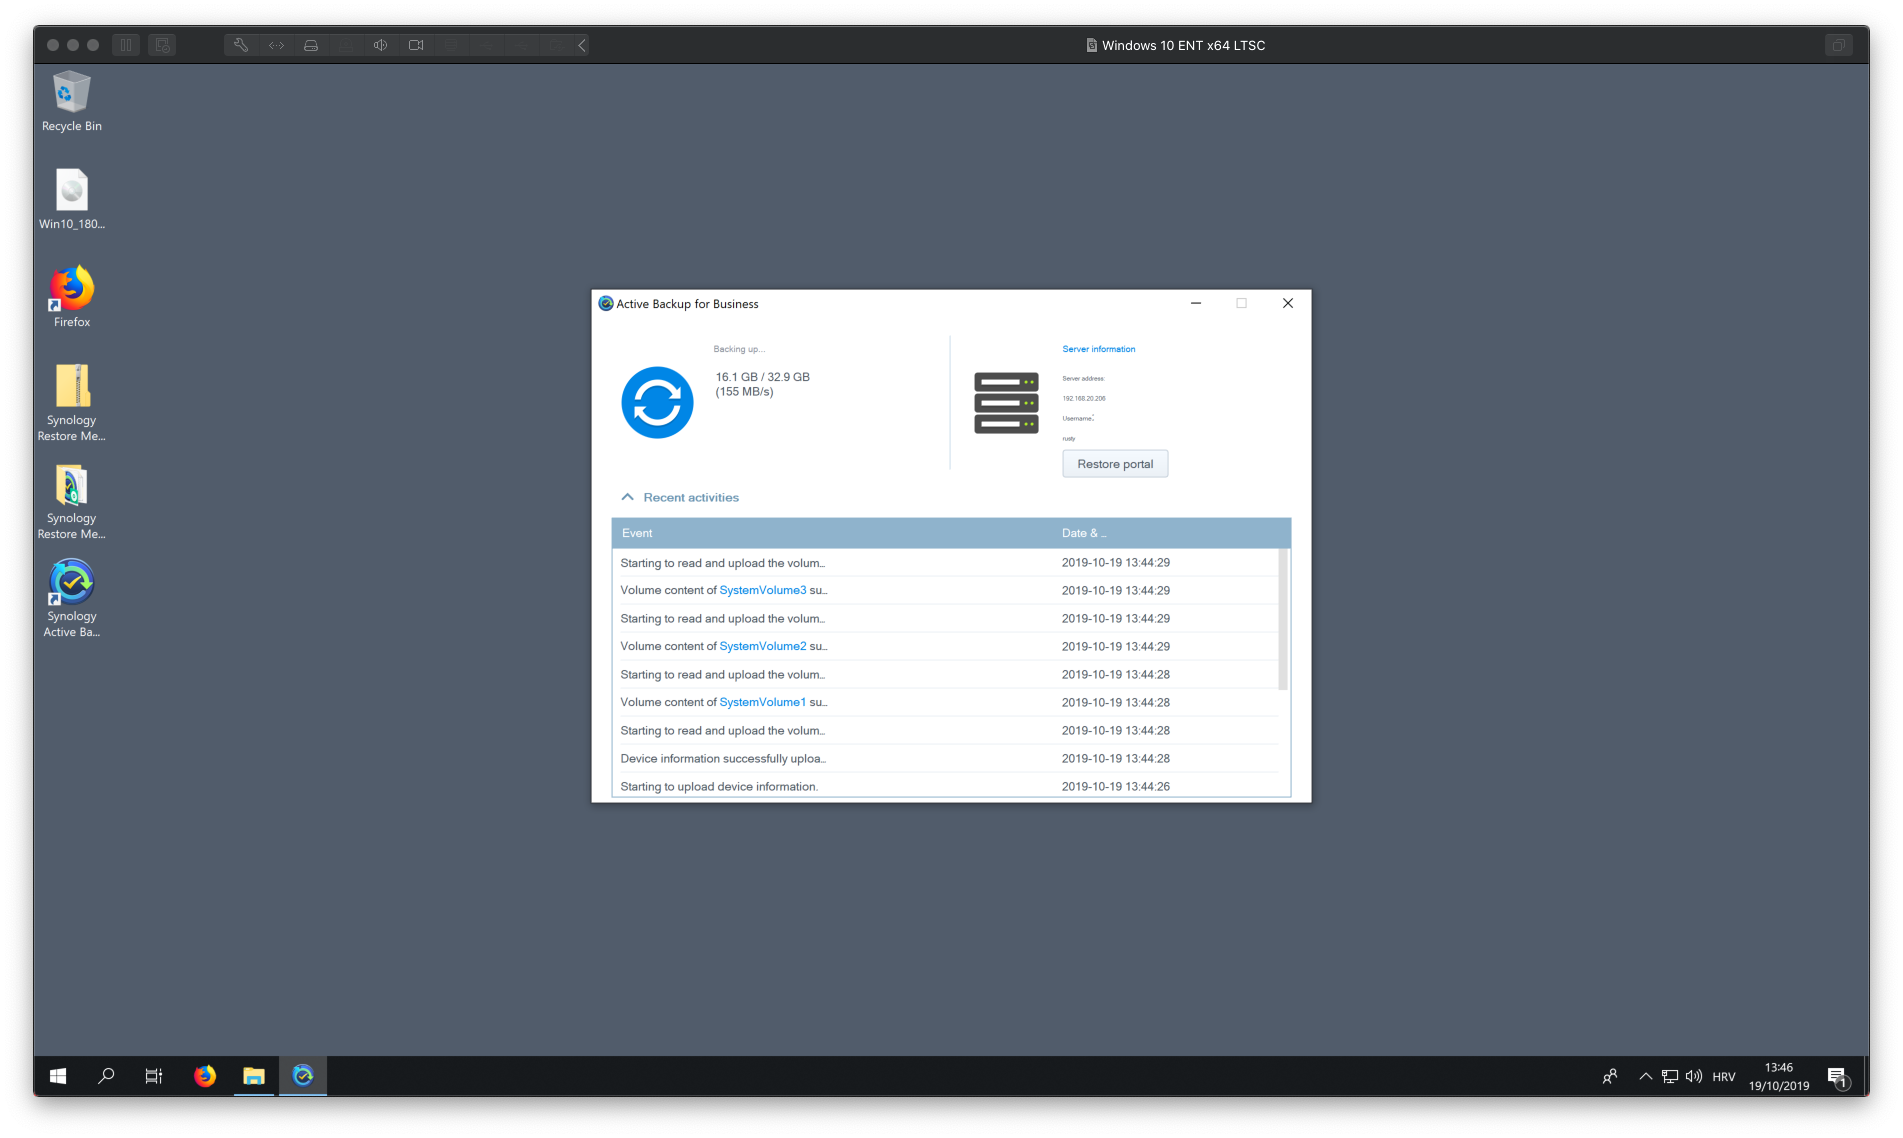Open the Action Center notifications icon
1903x1138 pixels.
pos(1838,1076)
